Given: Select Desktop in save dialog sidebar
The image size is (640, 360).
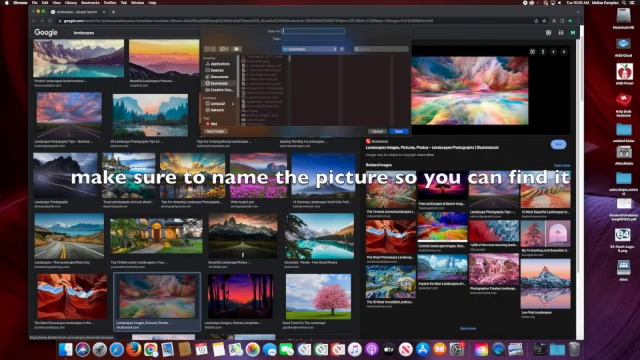Looking at the screenshot, I should pyautogui.click(x=217, y=71).
